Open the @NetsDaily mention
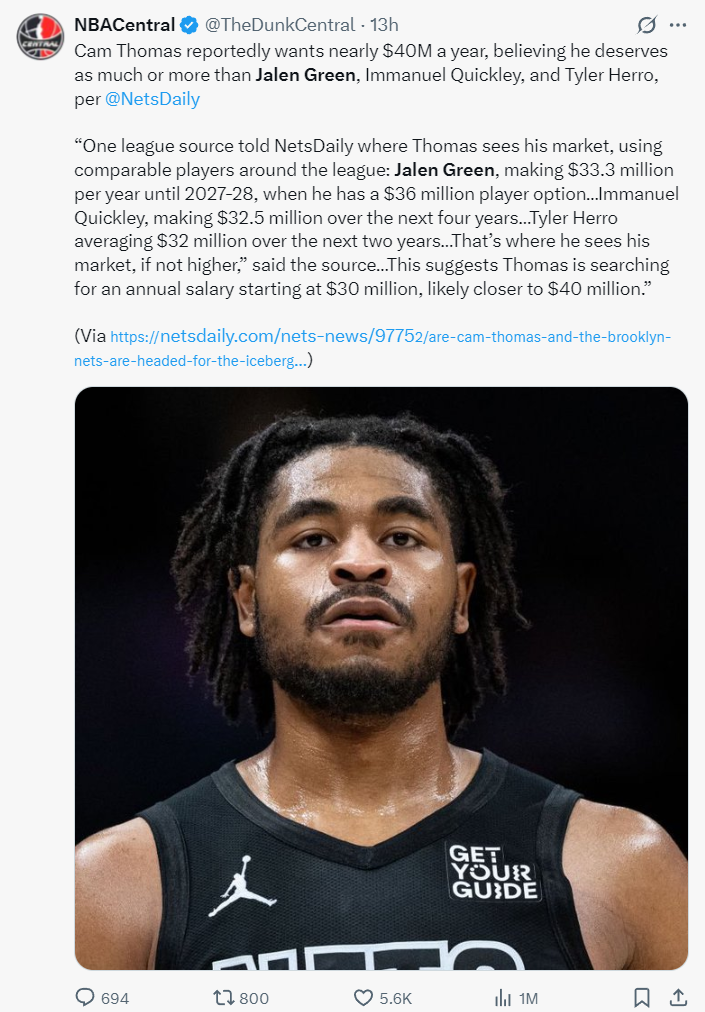Image resolution: width=705 pixels, height=1012 pixels. (152, 99)
